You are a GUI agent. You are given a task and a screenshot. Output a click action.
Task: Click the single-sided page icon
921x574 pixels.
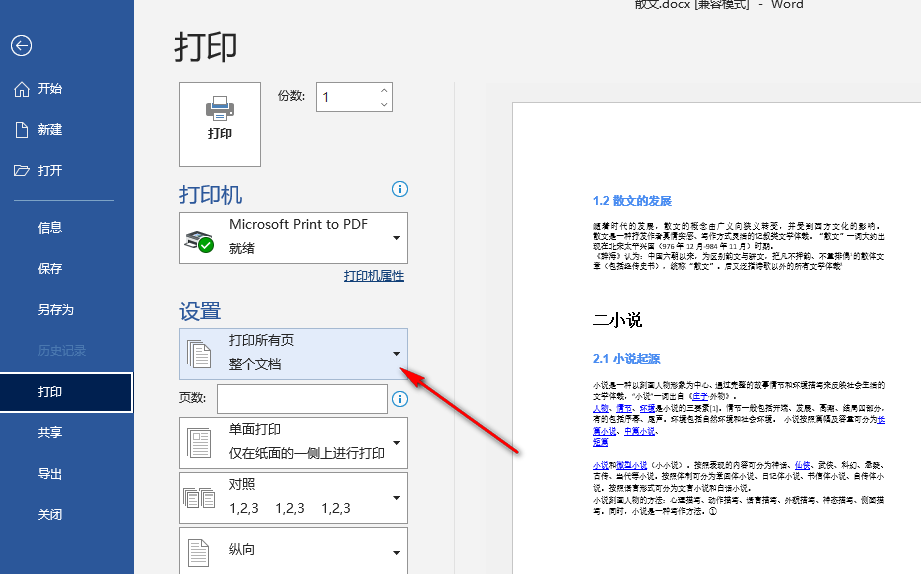click(x=199, y=443)
